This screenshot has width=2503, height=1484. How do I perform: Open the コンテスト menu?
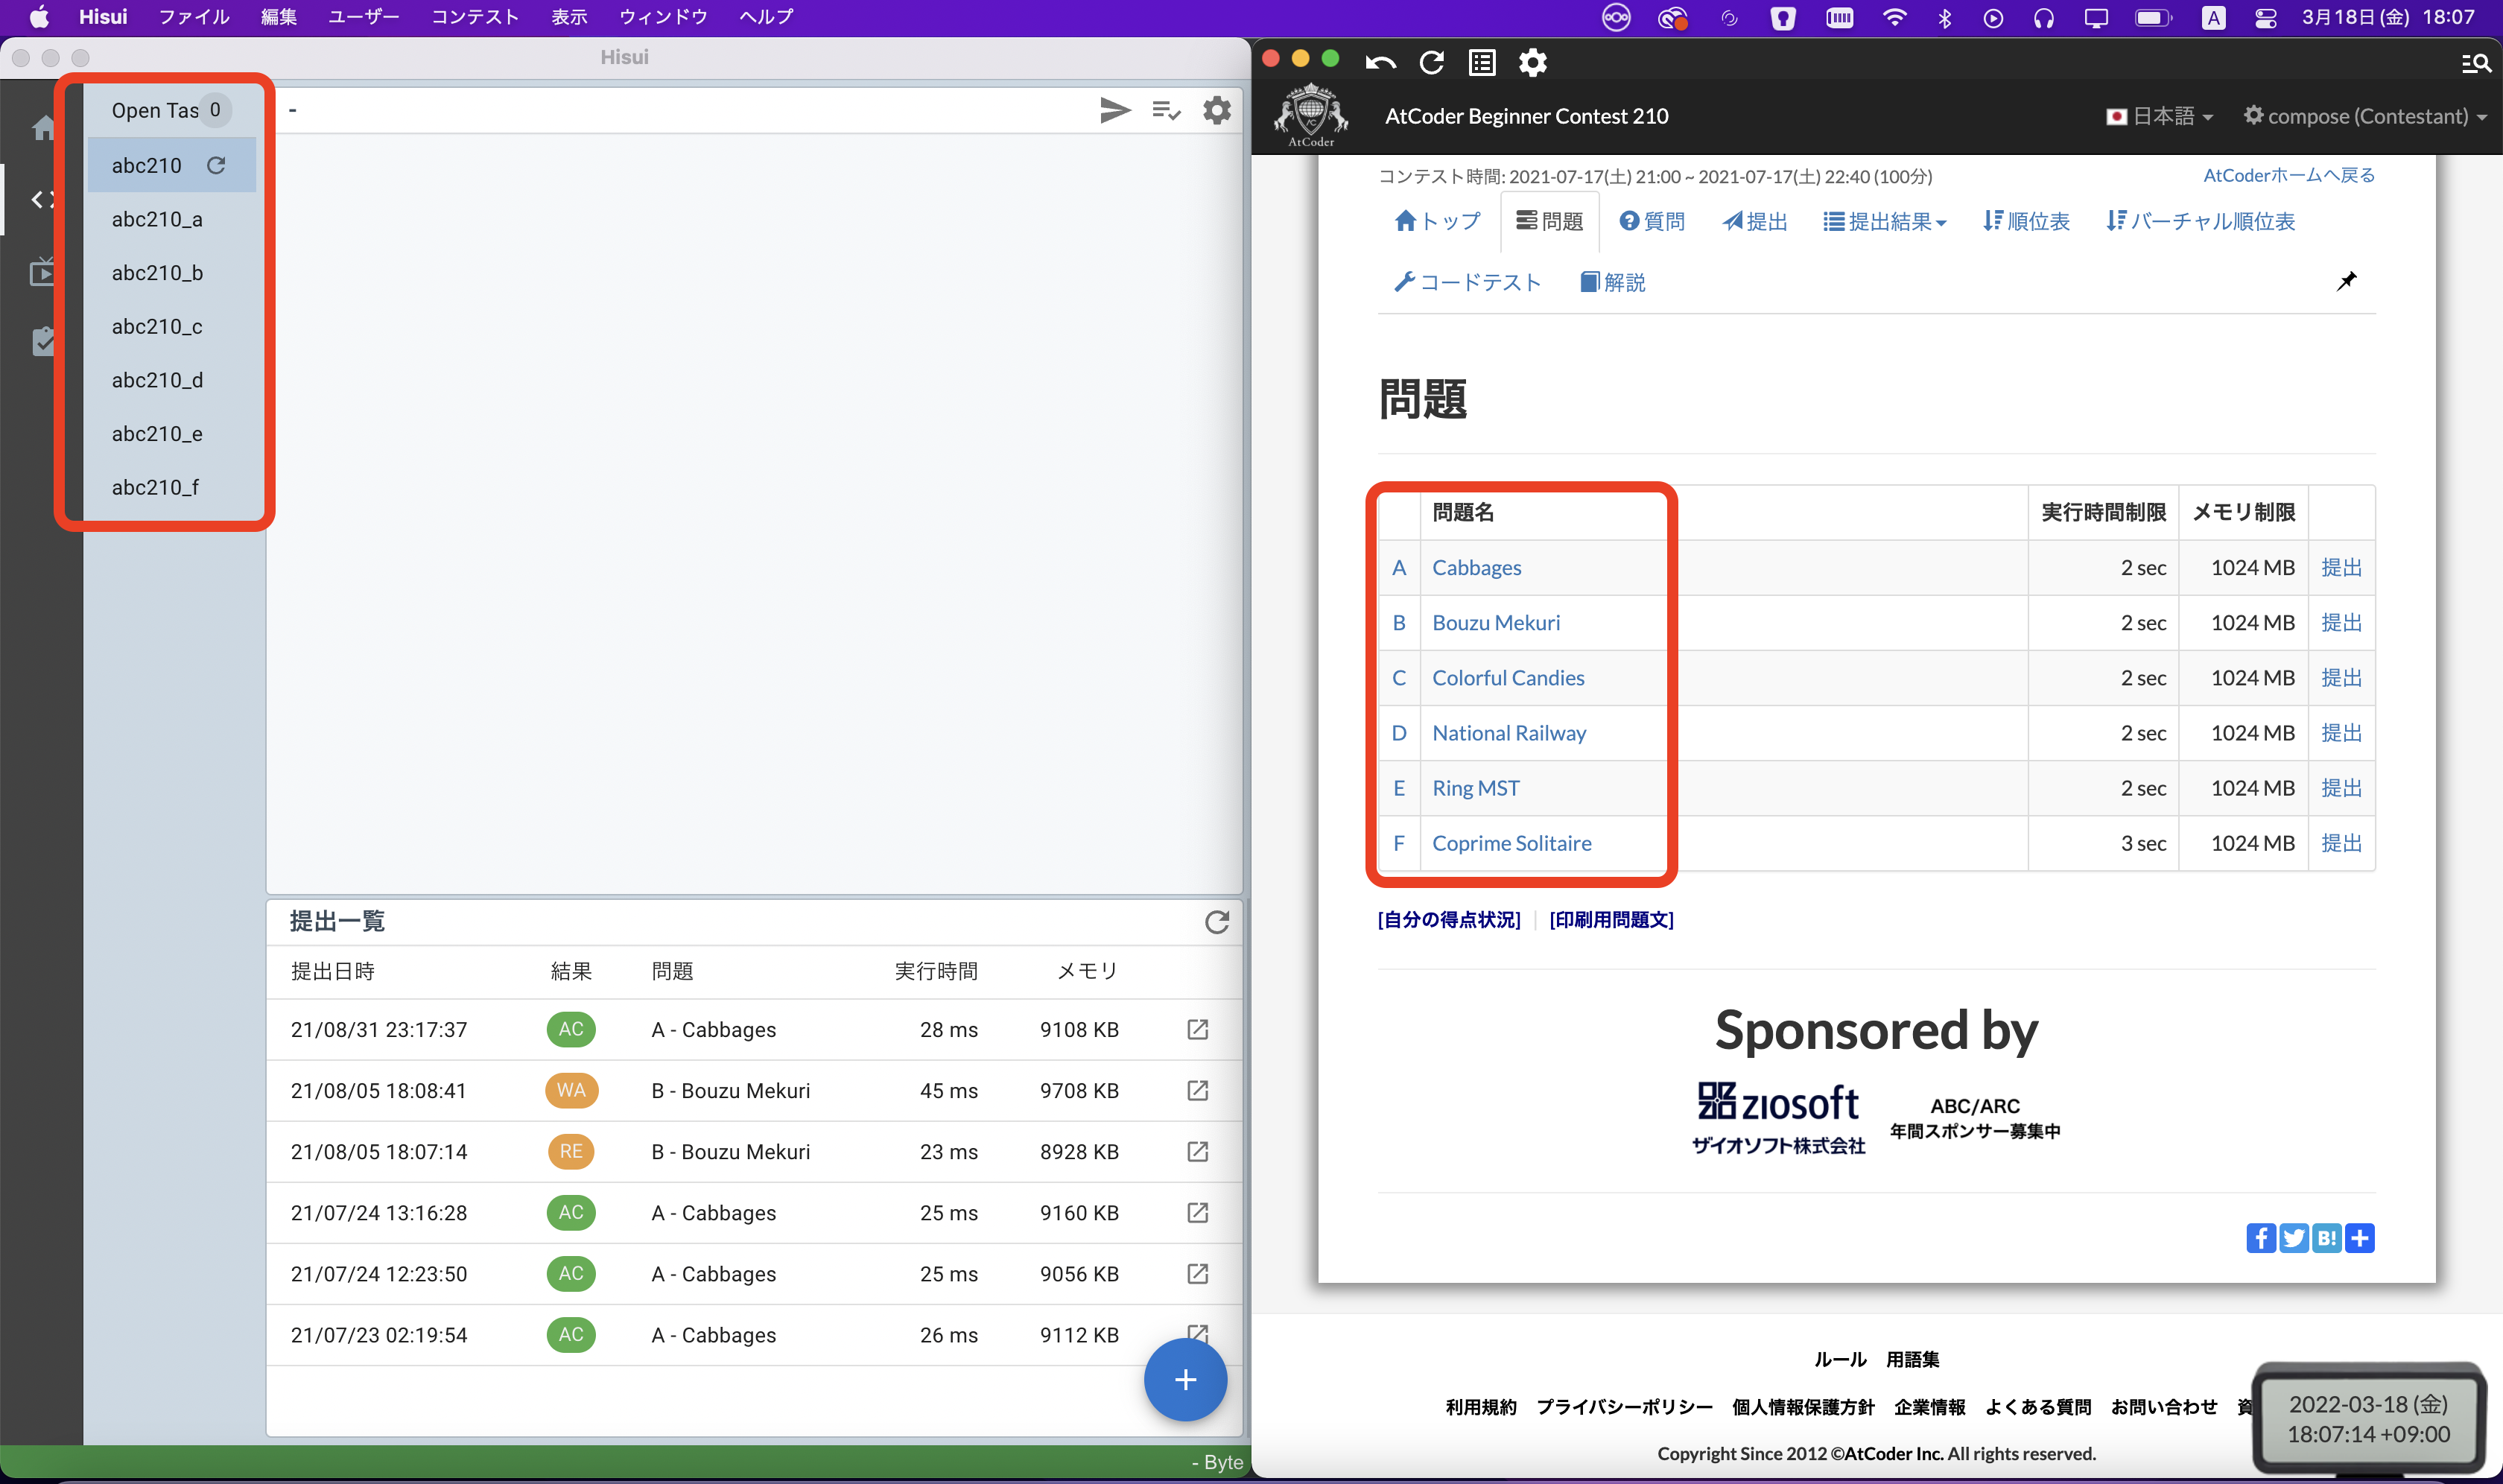click(x=475, y=17)
